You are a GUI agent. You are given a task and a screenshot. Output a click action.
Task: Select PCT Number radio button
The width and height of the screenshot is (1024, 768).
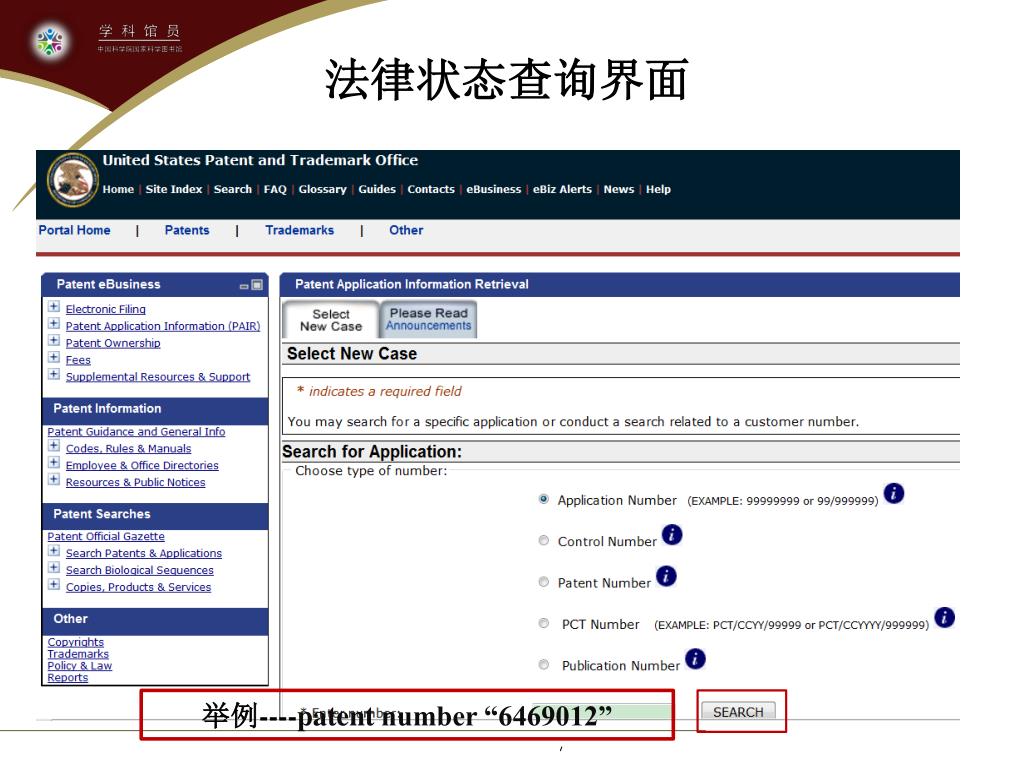click(x=543, y=623)
